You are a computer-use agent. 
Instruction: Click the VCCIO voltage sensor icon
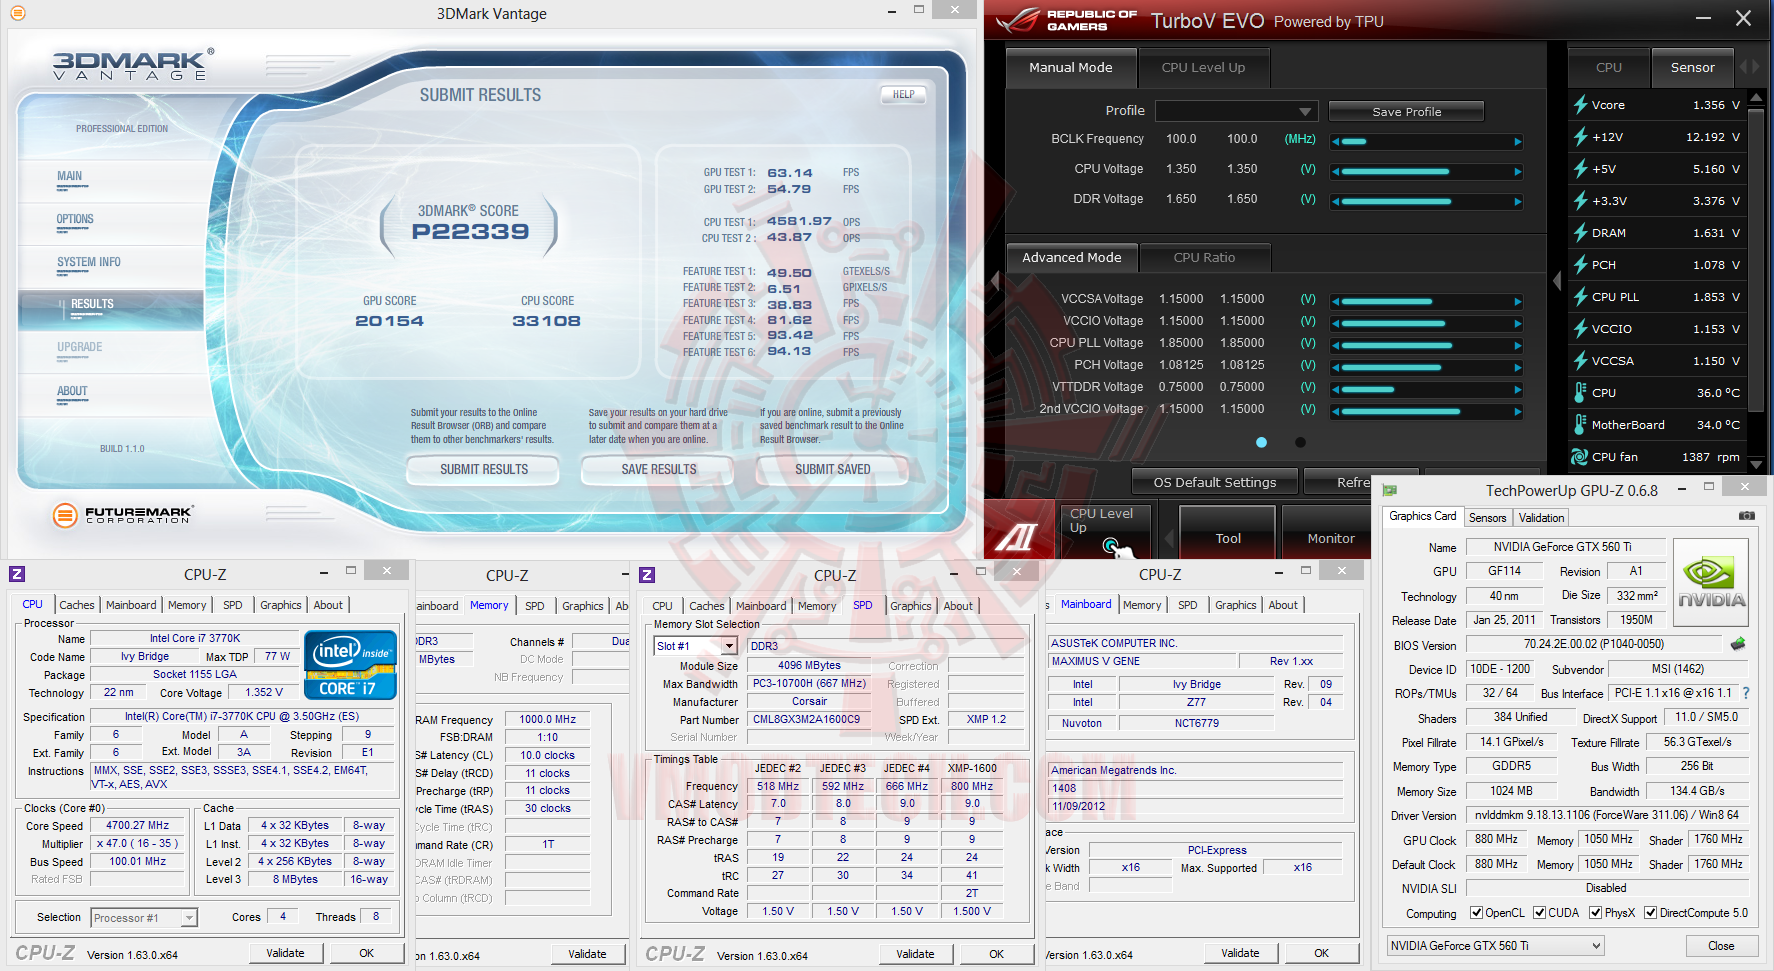coord(1580,329)
